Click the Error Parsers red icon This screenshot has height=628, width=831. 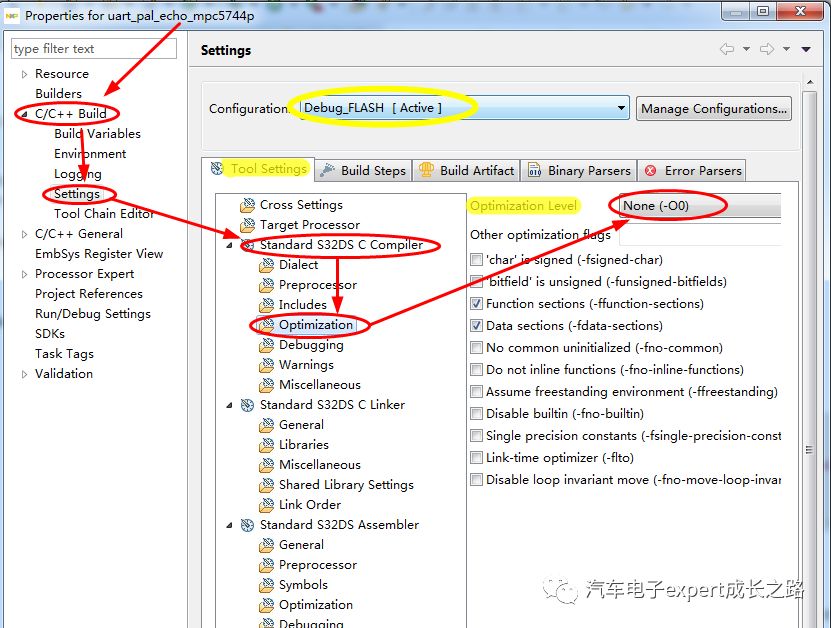650,171
